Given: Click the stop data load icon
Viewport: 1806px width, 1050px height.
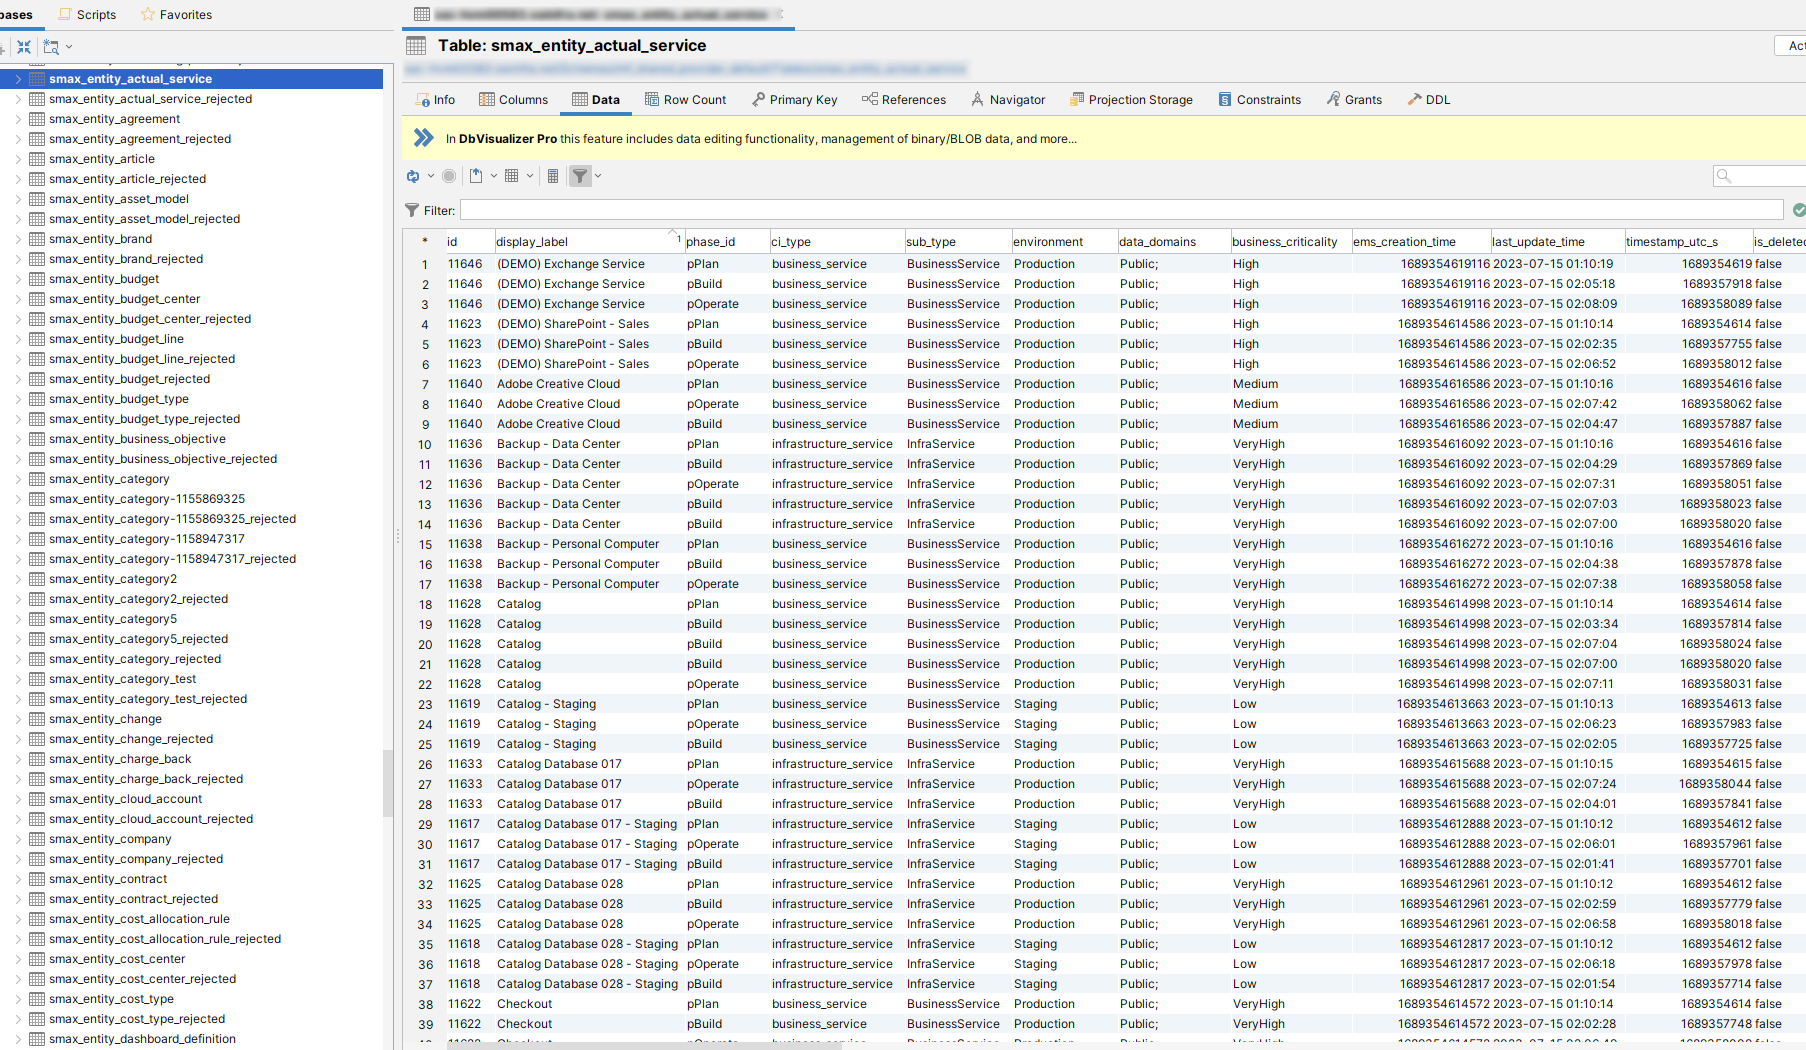Looking at the screenshot, I should pos(449,175).
